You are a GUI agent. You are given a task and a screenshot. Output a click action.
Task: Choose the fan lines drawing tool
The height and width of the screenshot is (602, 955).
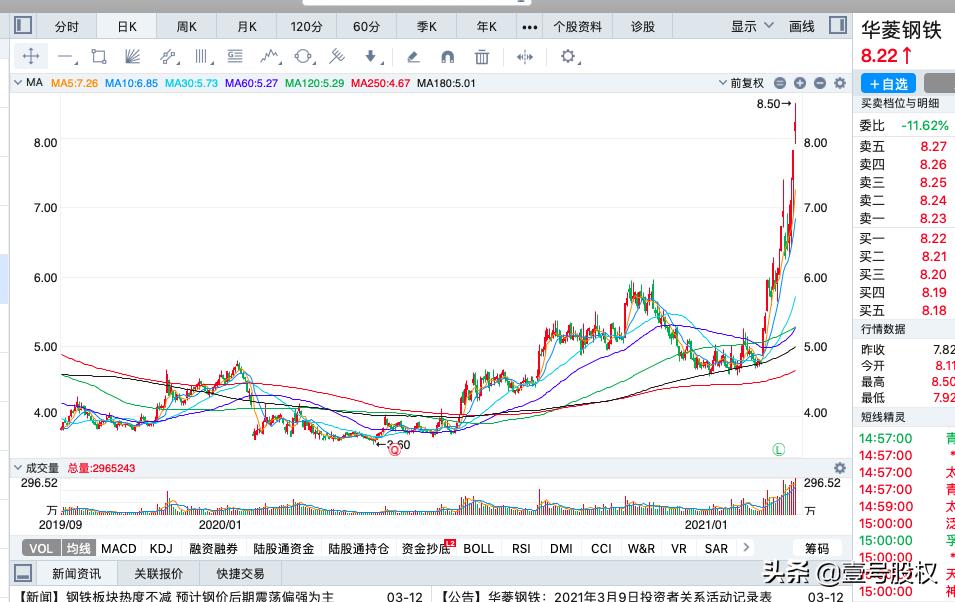(x=132, y=57)
